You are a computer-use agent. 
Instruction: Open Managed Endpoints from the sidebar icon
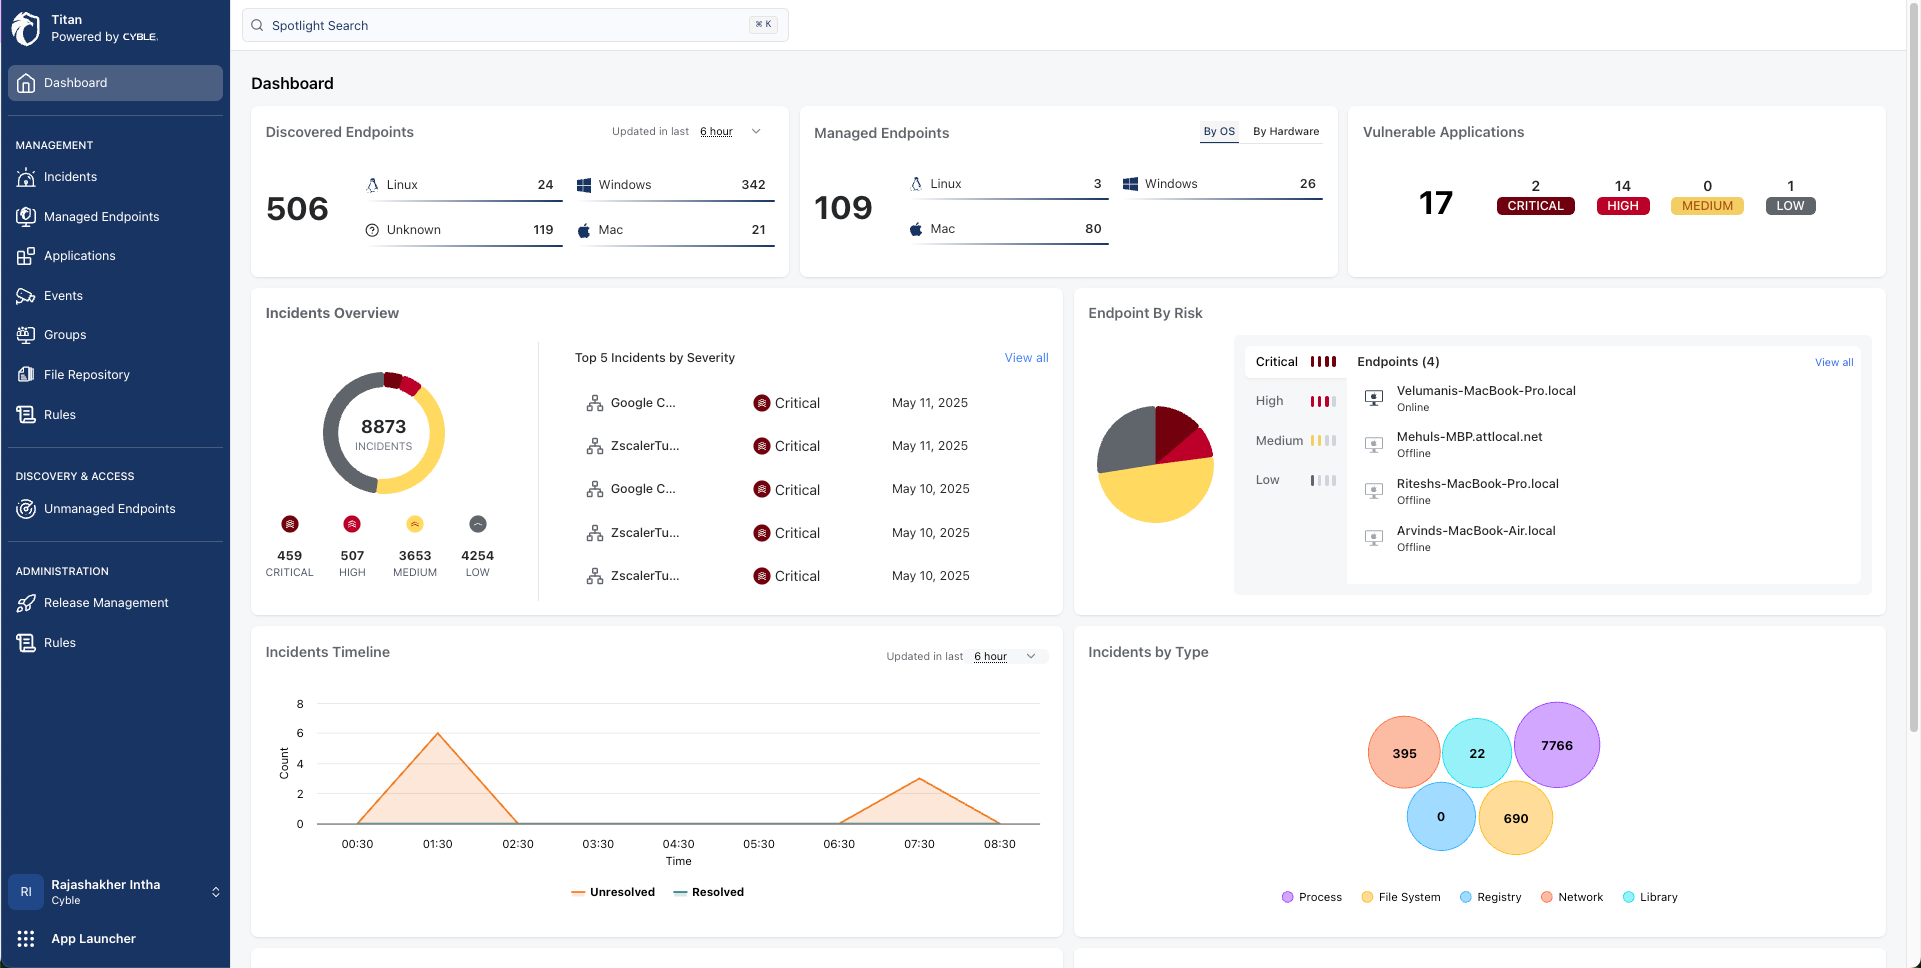(x=26, y=217)
